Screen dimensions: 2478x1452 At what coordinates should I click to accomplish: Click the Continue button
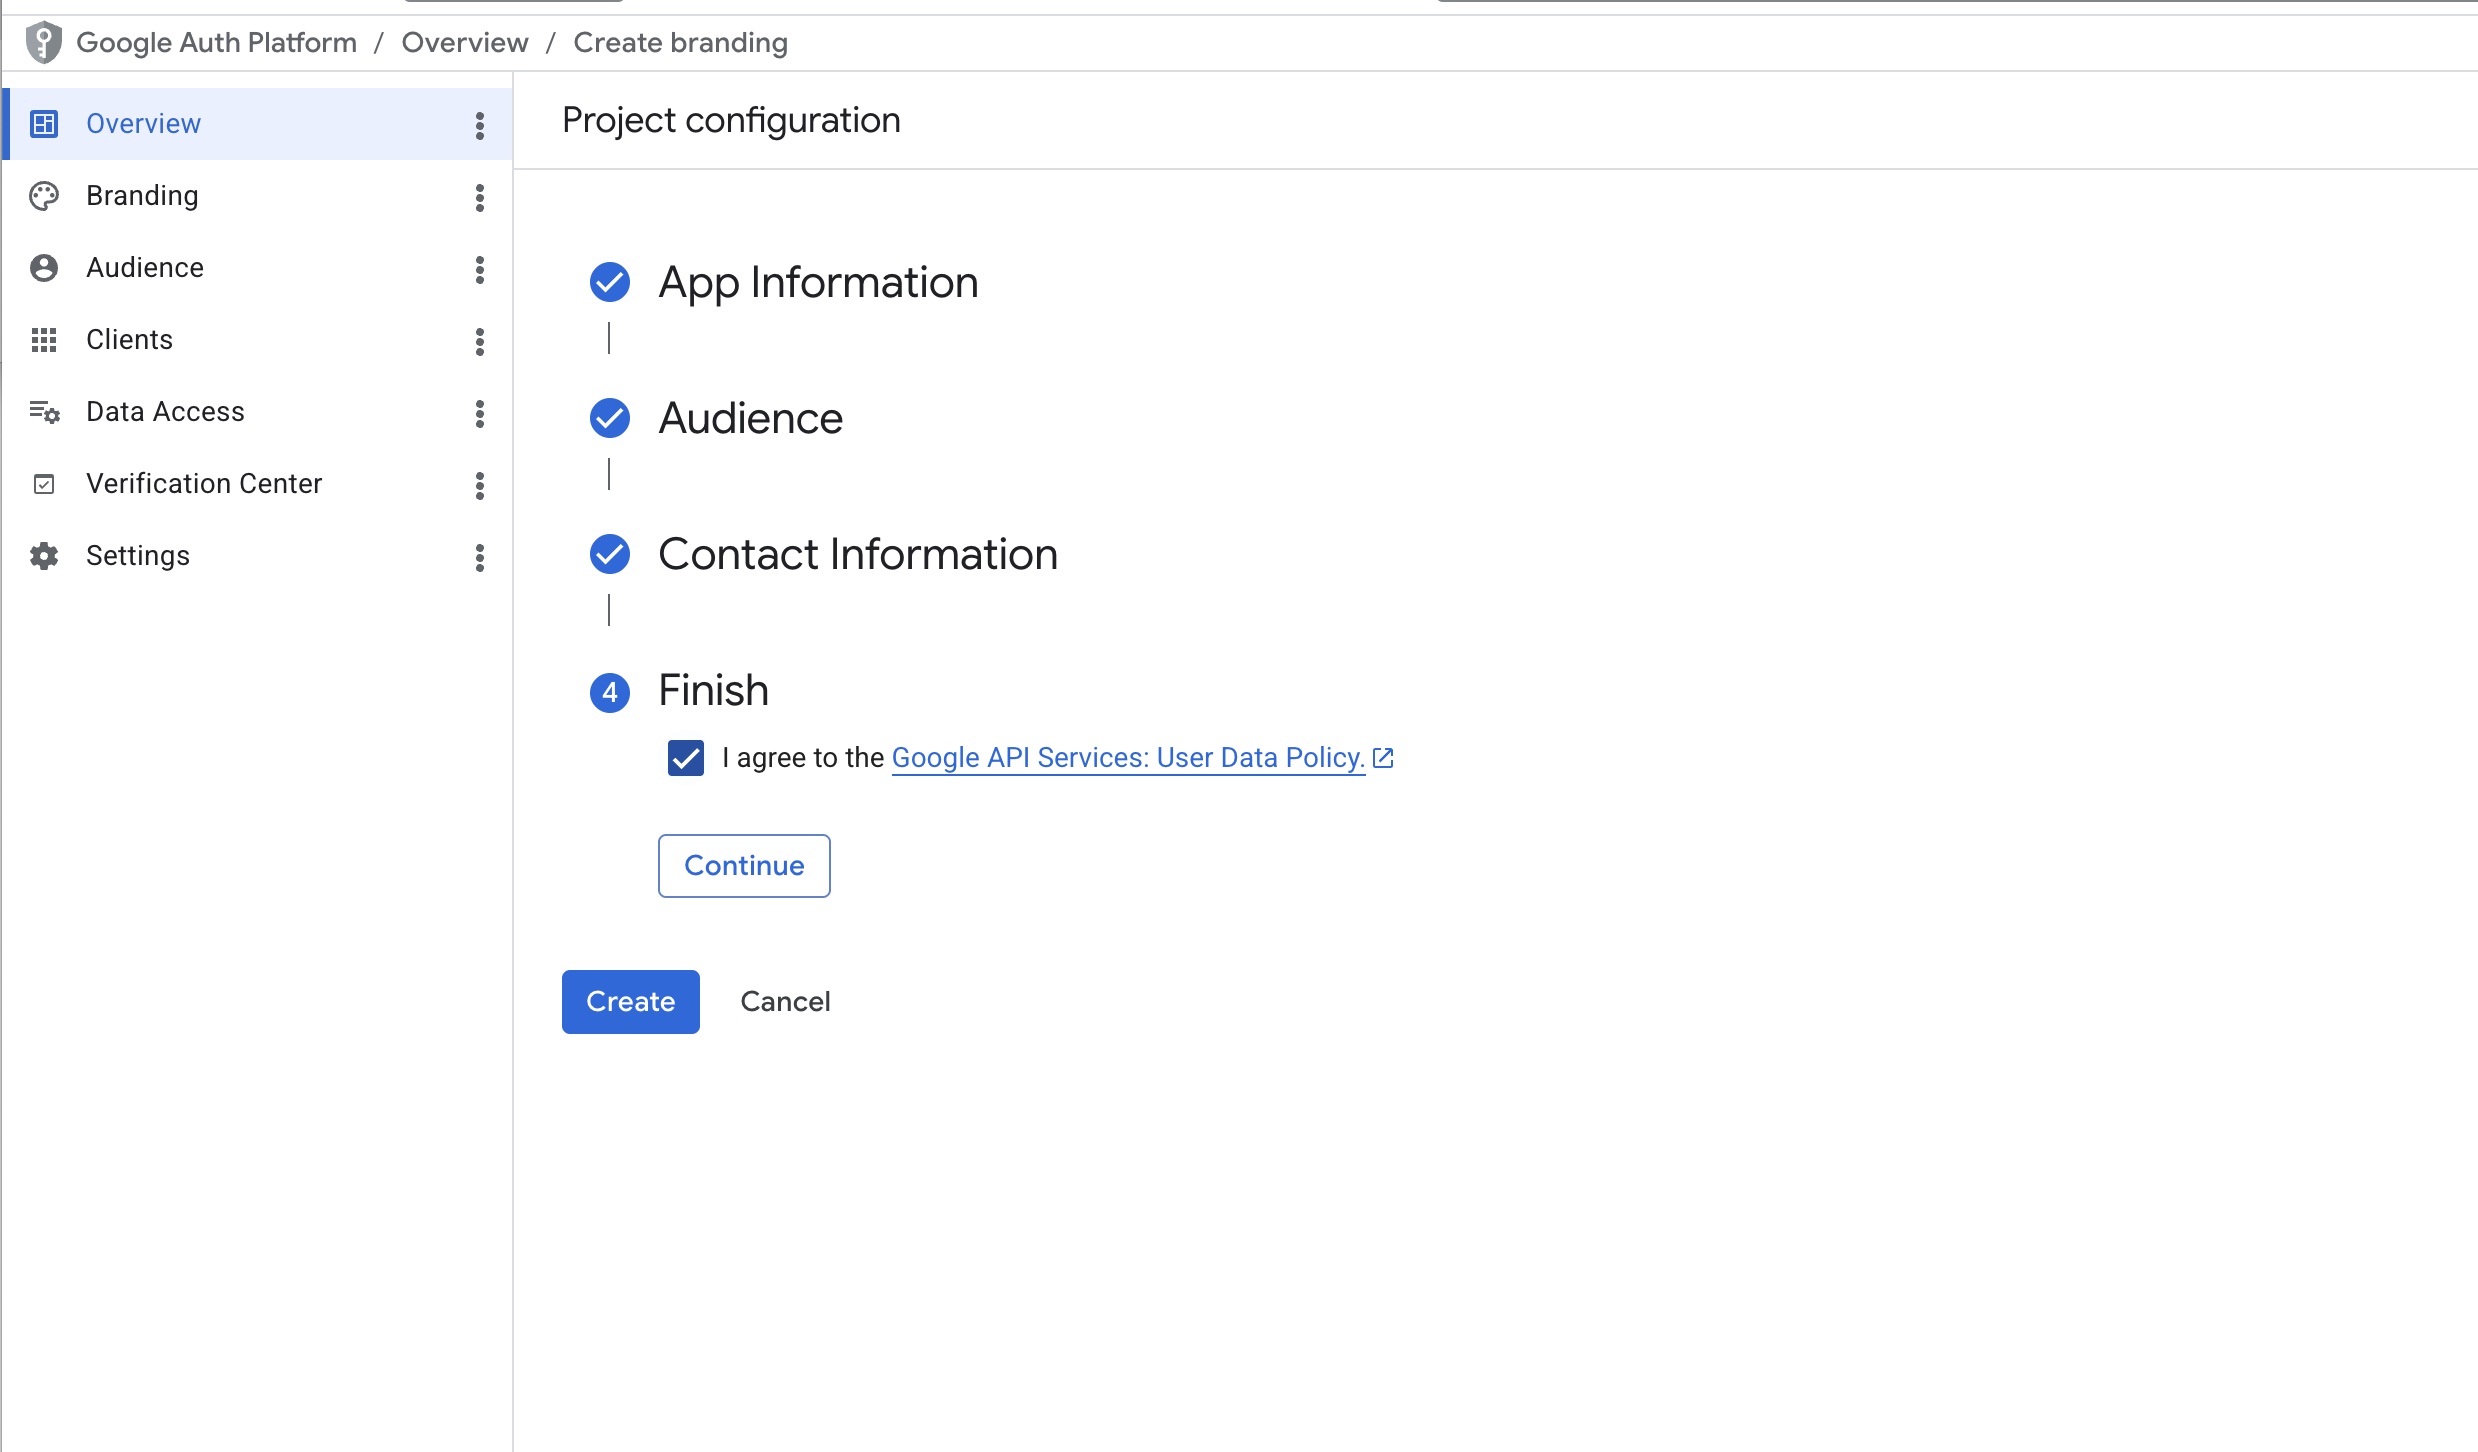click(744, 866)
